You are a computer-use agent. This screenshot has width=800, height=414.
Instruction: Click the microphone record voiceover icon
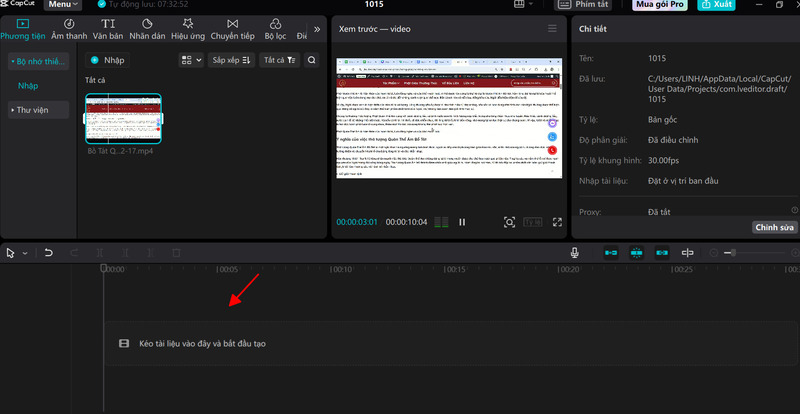(x=575, y=253)
